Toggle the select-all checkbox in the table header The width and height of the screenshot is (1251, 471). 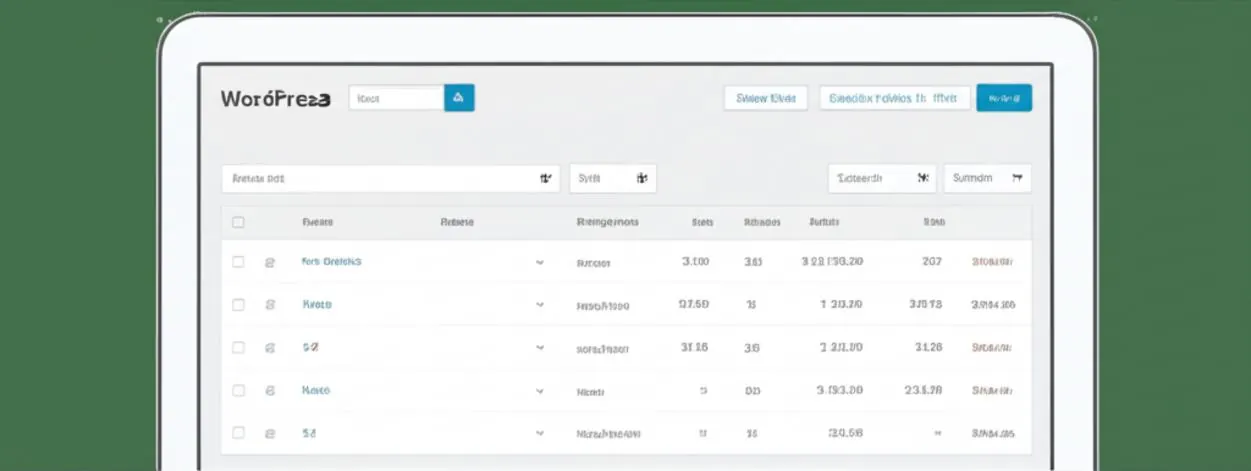coord(238,222)
